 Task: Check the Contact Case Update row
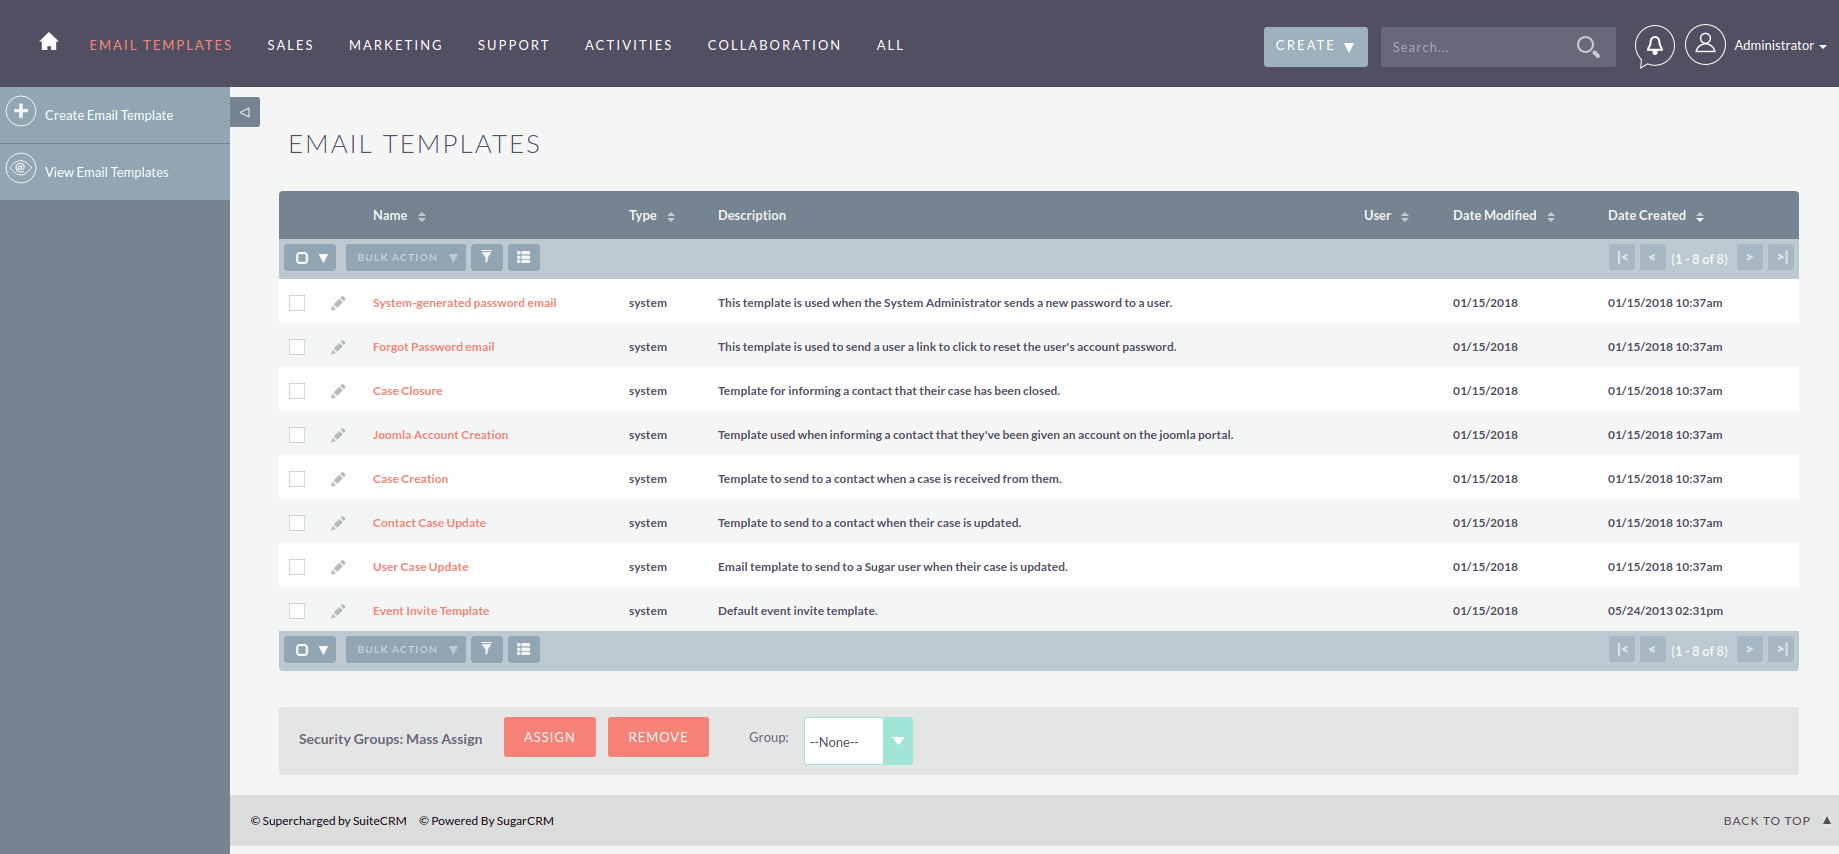(297, 523)
